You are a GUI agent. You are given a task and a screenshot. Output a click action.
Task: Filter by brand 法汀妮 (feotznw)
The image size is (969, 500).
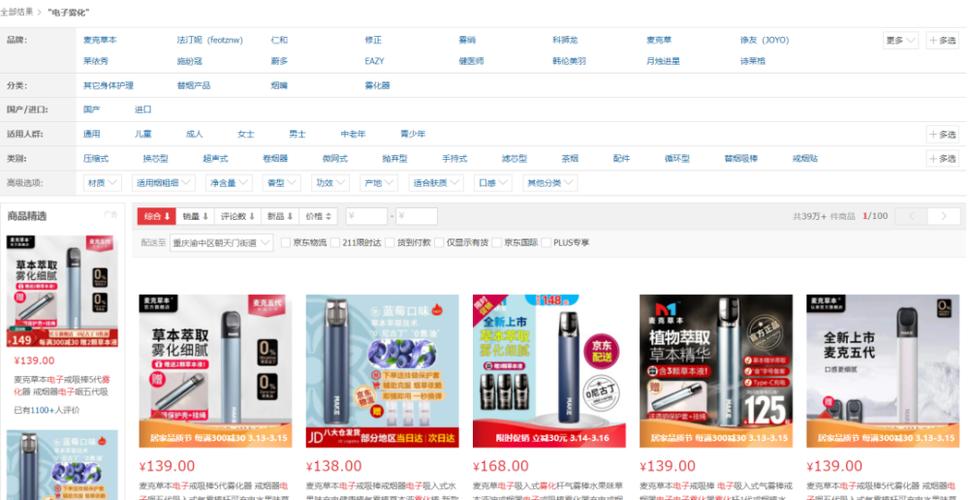coord(210,40)
